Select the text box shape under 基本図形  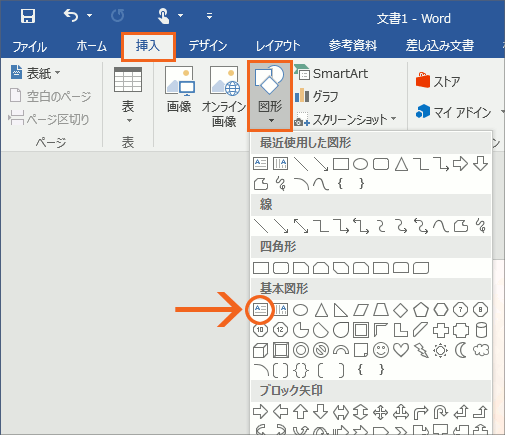(260, 310)
